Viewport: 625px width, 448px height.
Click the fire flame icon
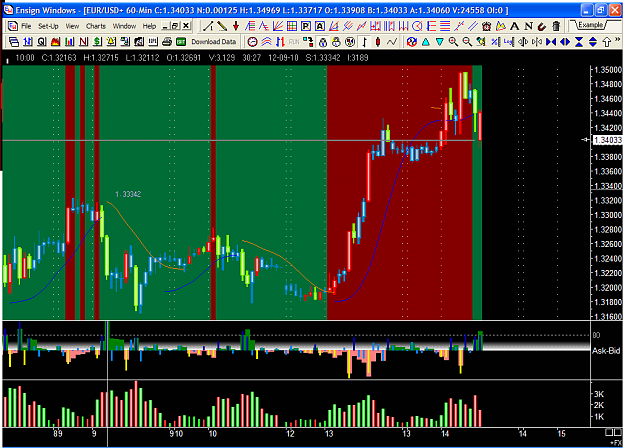[x=55, y=42]
